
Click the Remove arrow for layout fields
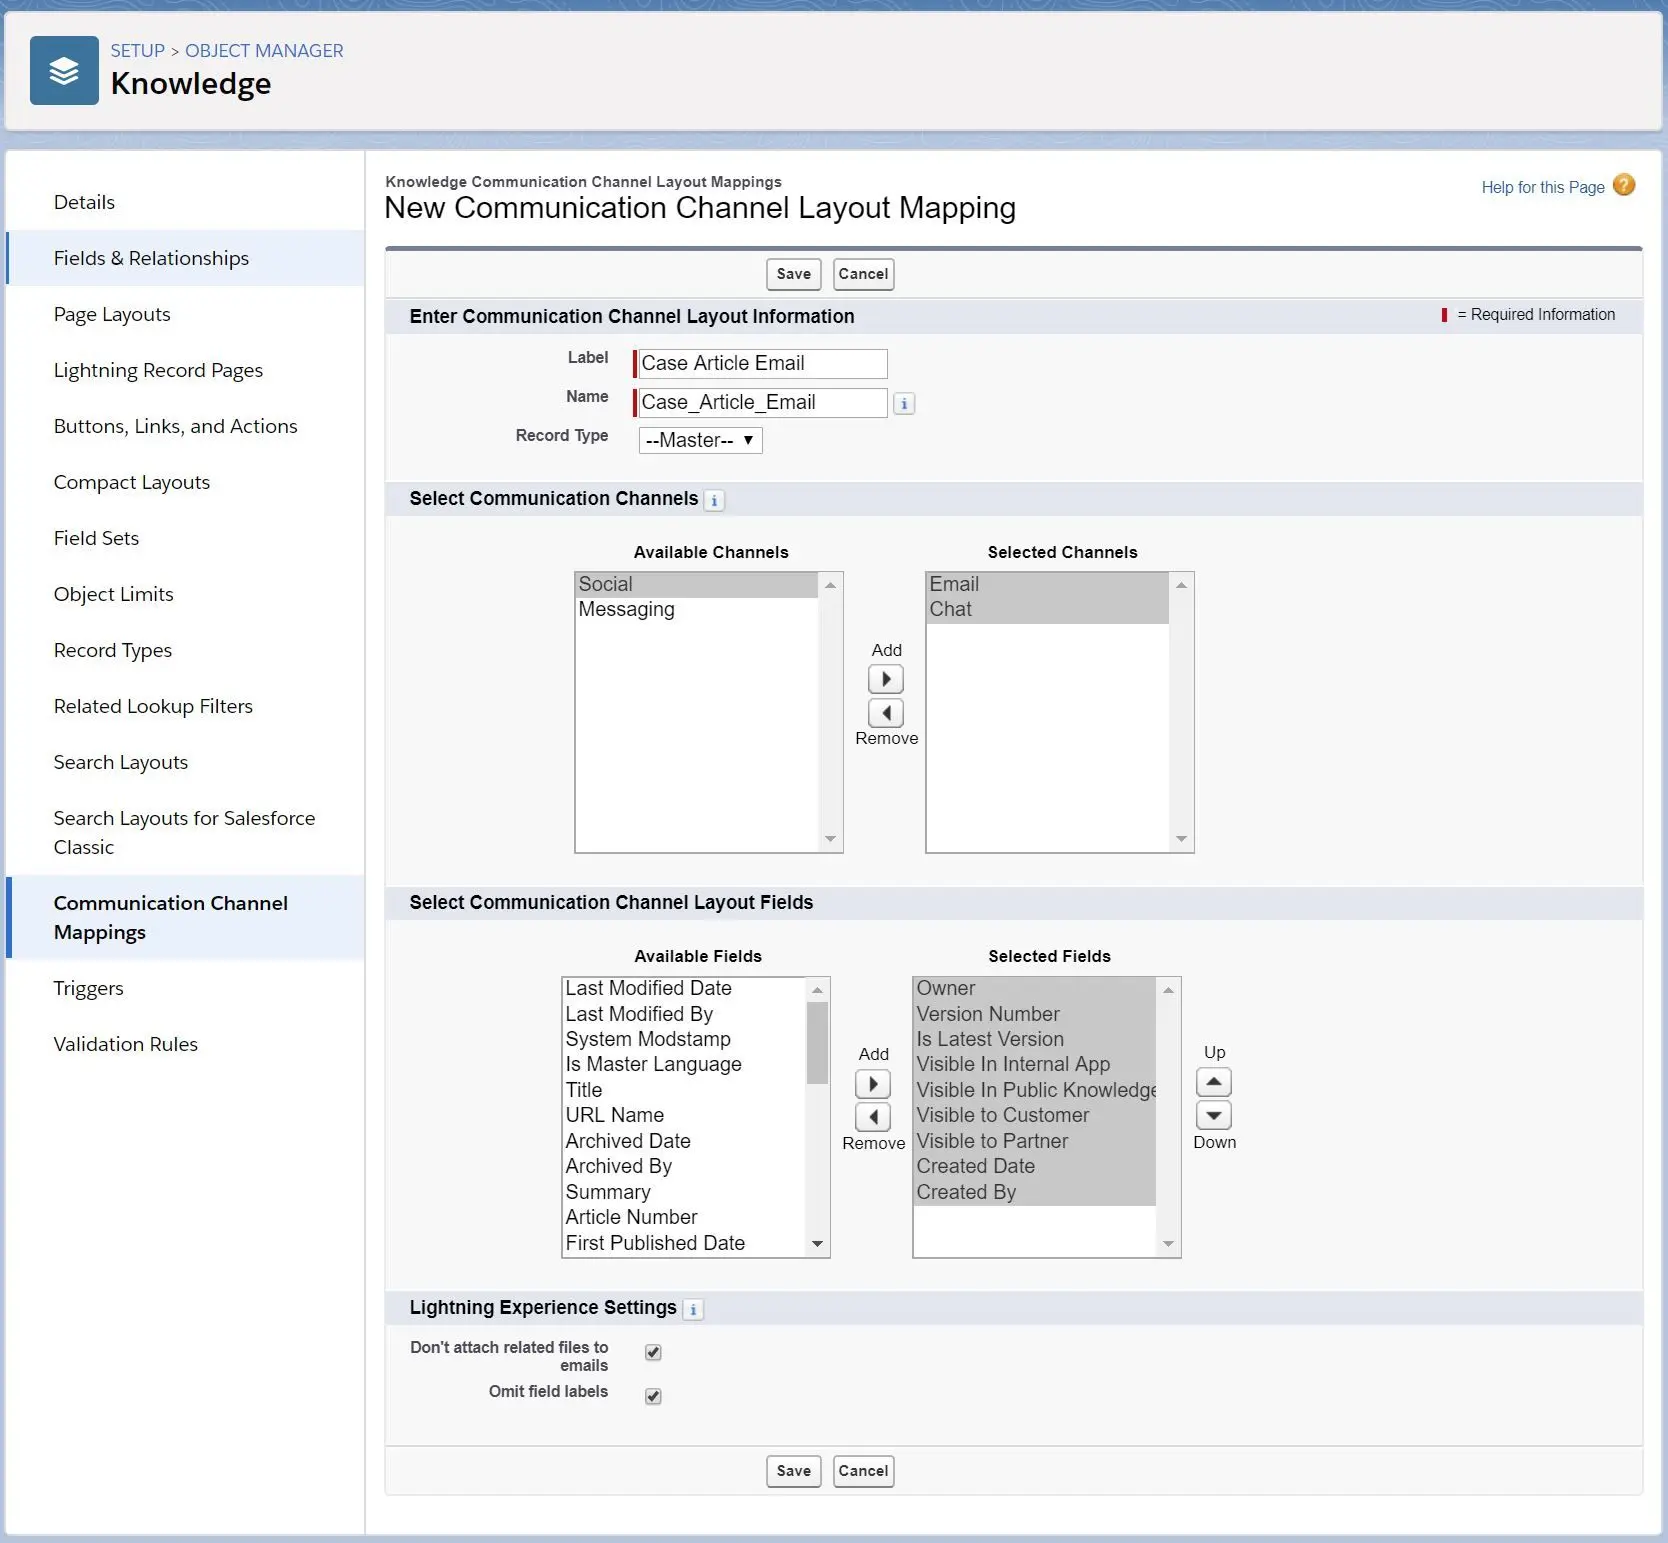click(873, 1117)
